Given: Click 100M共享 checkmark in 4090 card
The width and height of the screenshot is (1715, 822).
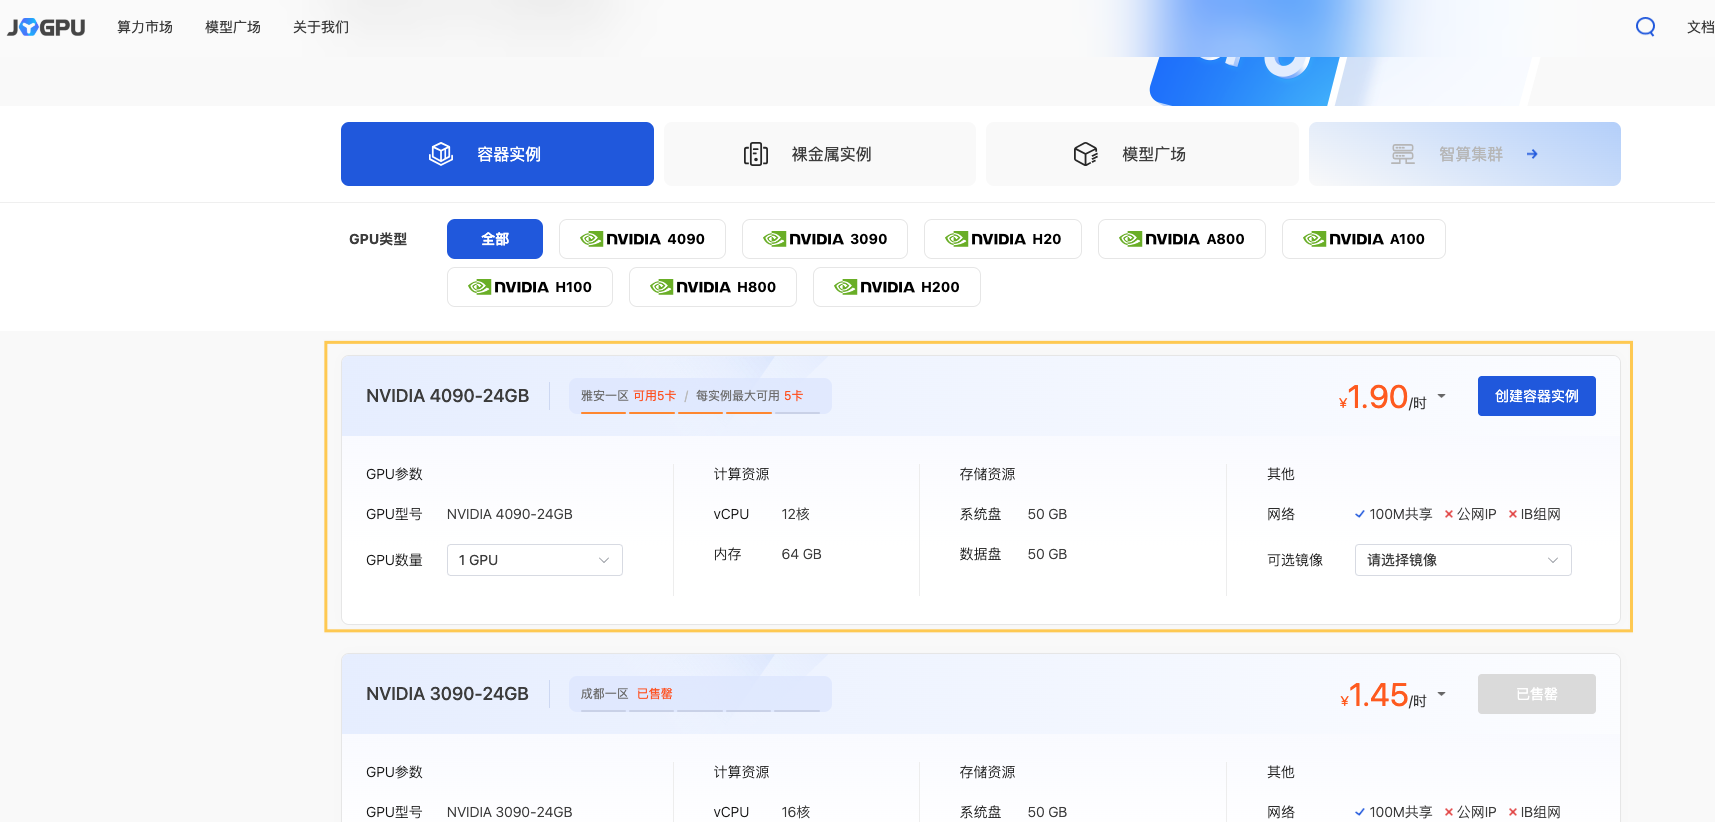Looking at the screenshot, I should click(x=1359, y=514).
